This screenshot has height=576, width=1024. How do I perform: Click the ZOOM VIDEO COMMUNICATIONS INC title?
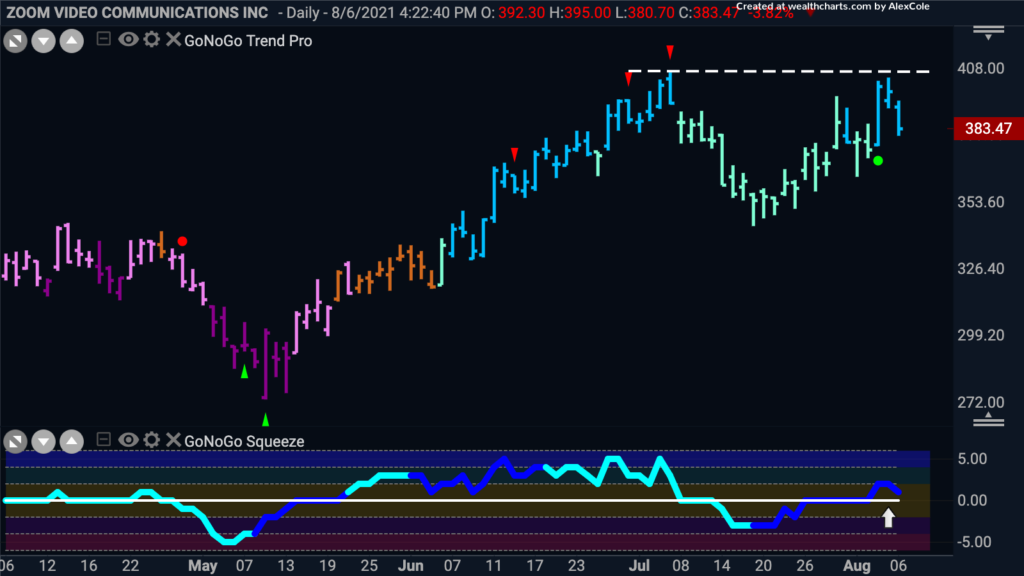pos(137,12)
